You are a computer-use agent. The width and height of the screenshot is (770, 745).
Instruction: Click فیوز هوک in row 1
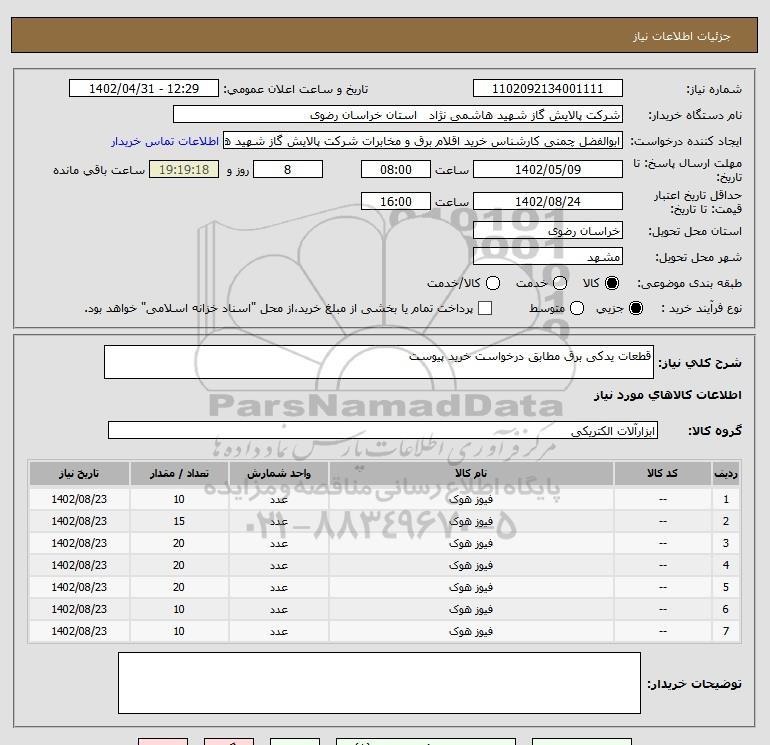pyautogui.click(x=470, y=499)
